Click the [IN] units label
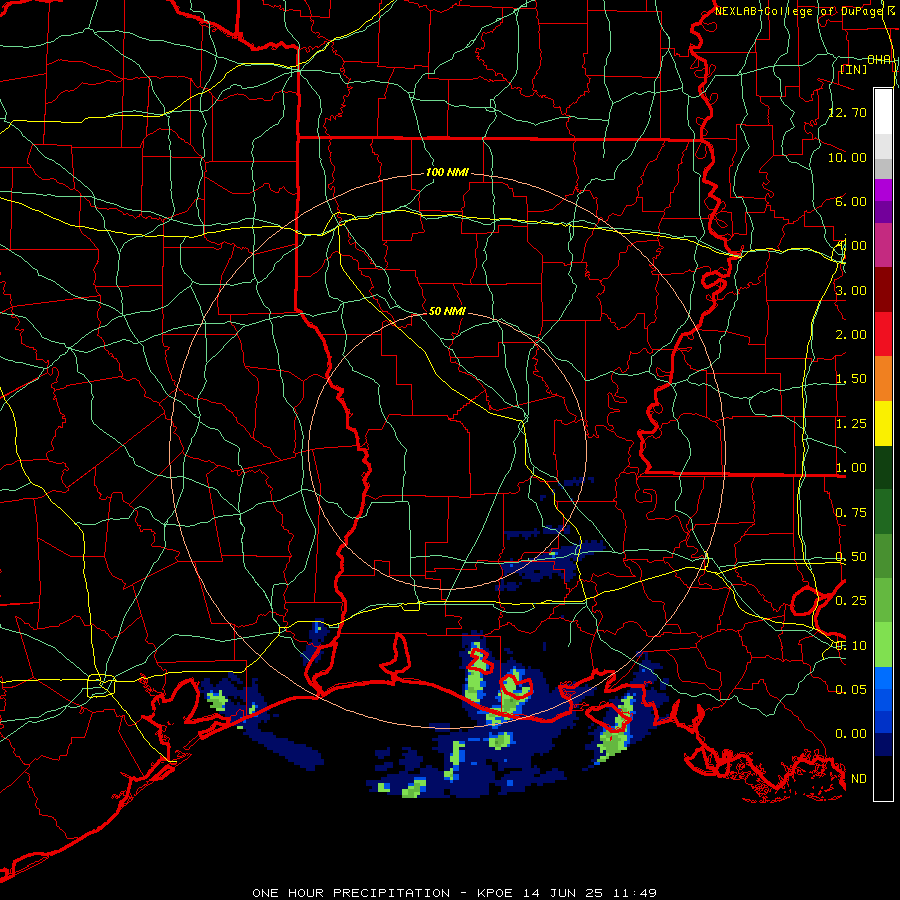The image size is (900, 900). click(x=854, y=69)
